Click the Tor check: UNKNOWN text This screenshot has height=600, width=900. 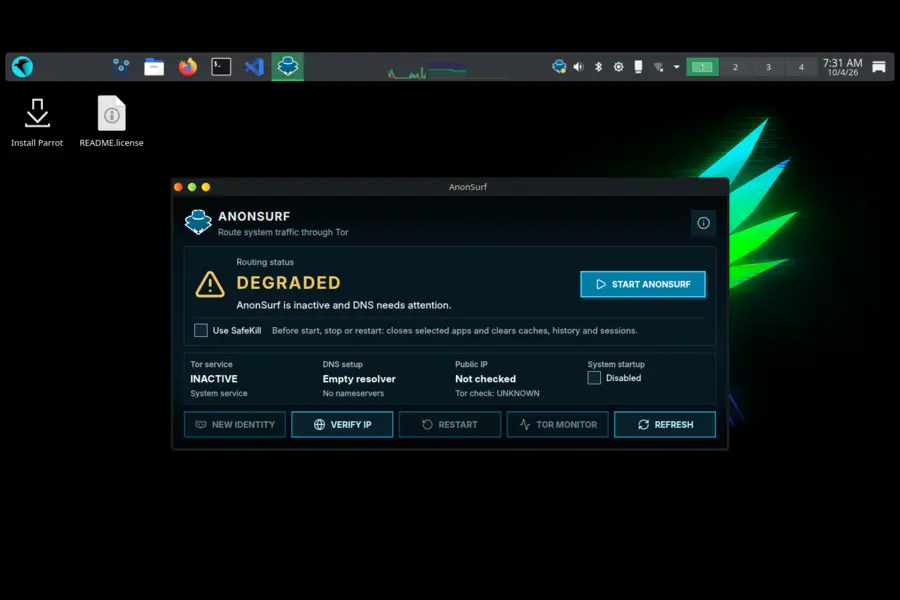(x=497, y=393)
